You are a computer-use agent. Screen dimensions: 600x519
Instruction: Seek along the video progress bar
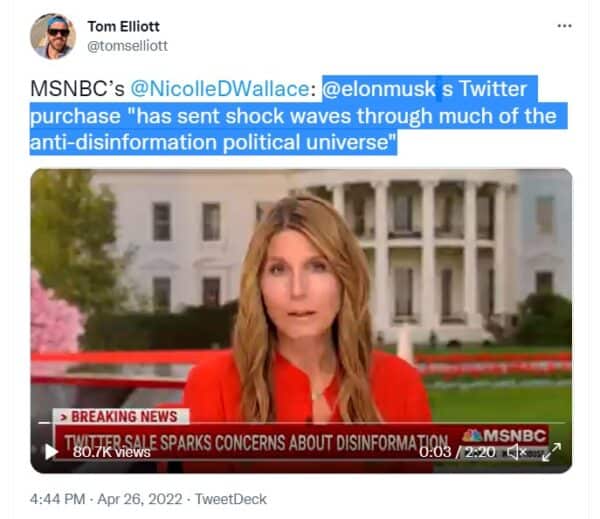pos(302,423)
